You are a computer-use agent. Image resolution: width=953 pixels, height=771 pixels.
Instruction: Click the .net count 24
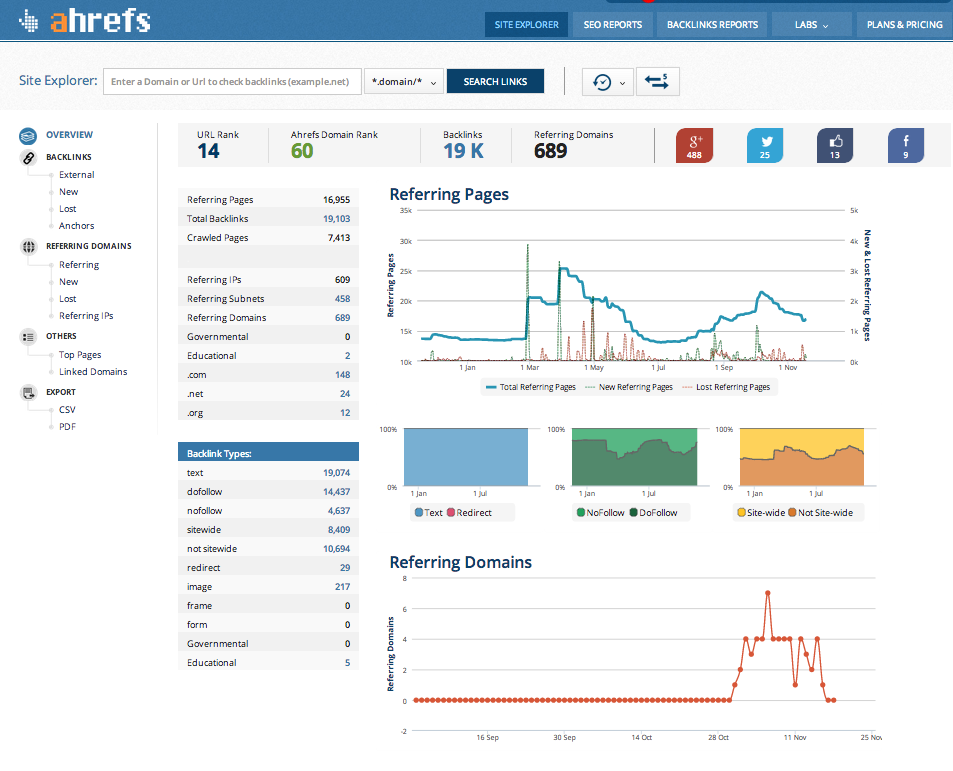(345, 394)
